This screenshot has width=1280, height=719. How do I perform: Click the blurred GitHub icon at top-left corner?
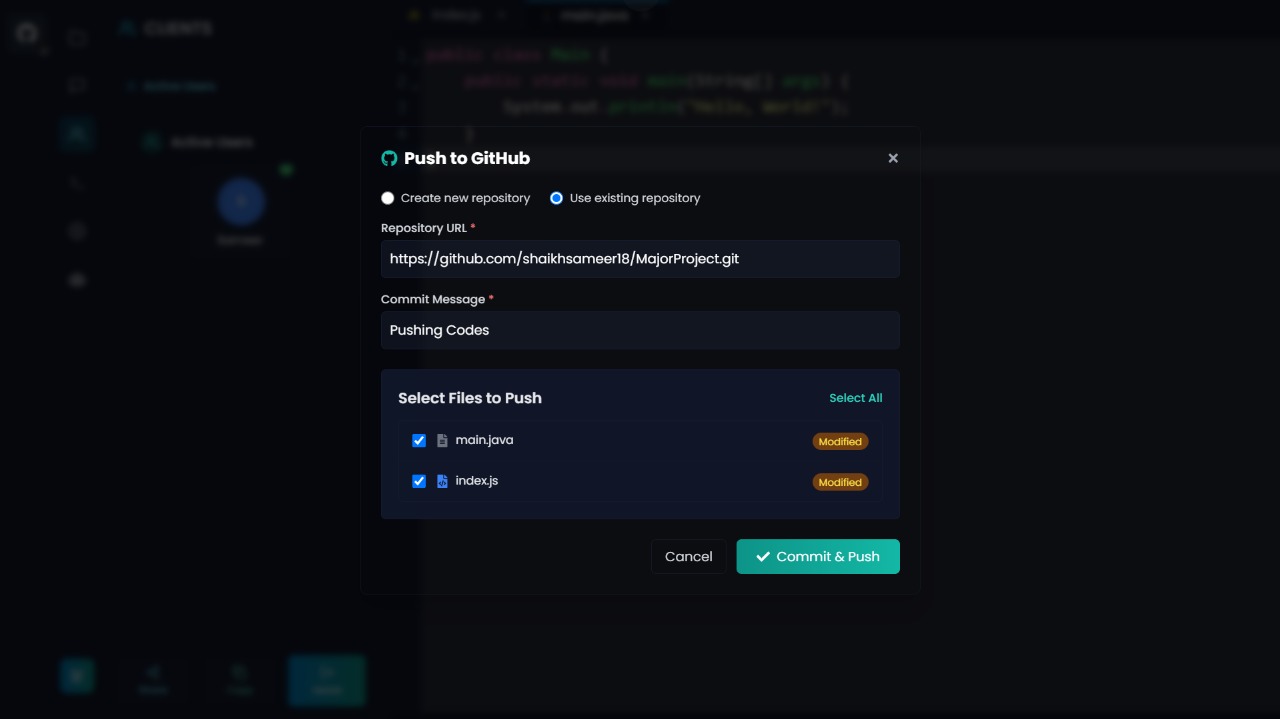click(27, 33)
